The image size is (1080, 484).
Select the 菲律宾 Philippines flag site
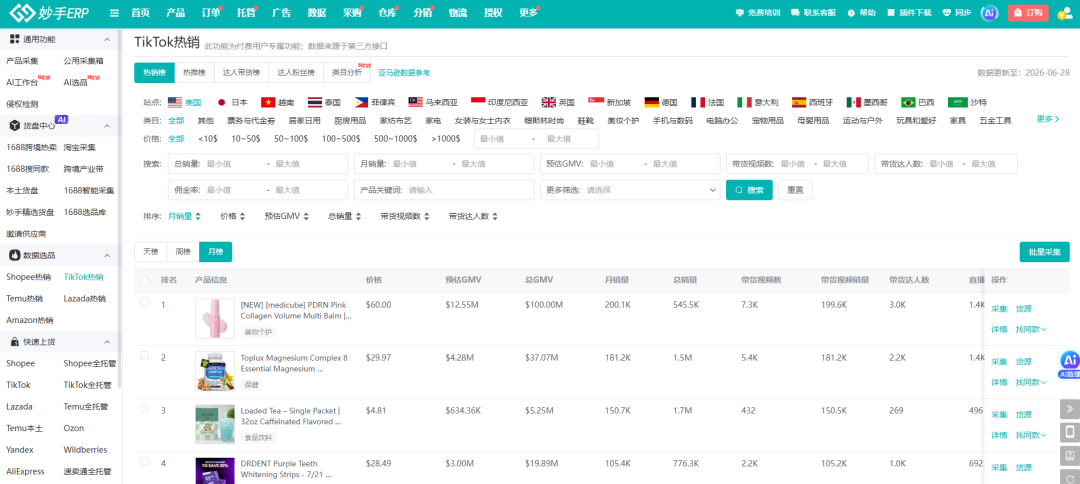point(375,102)
